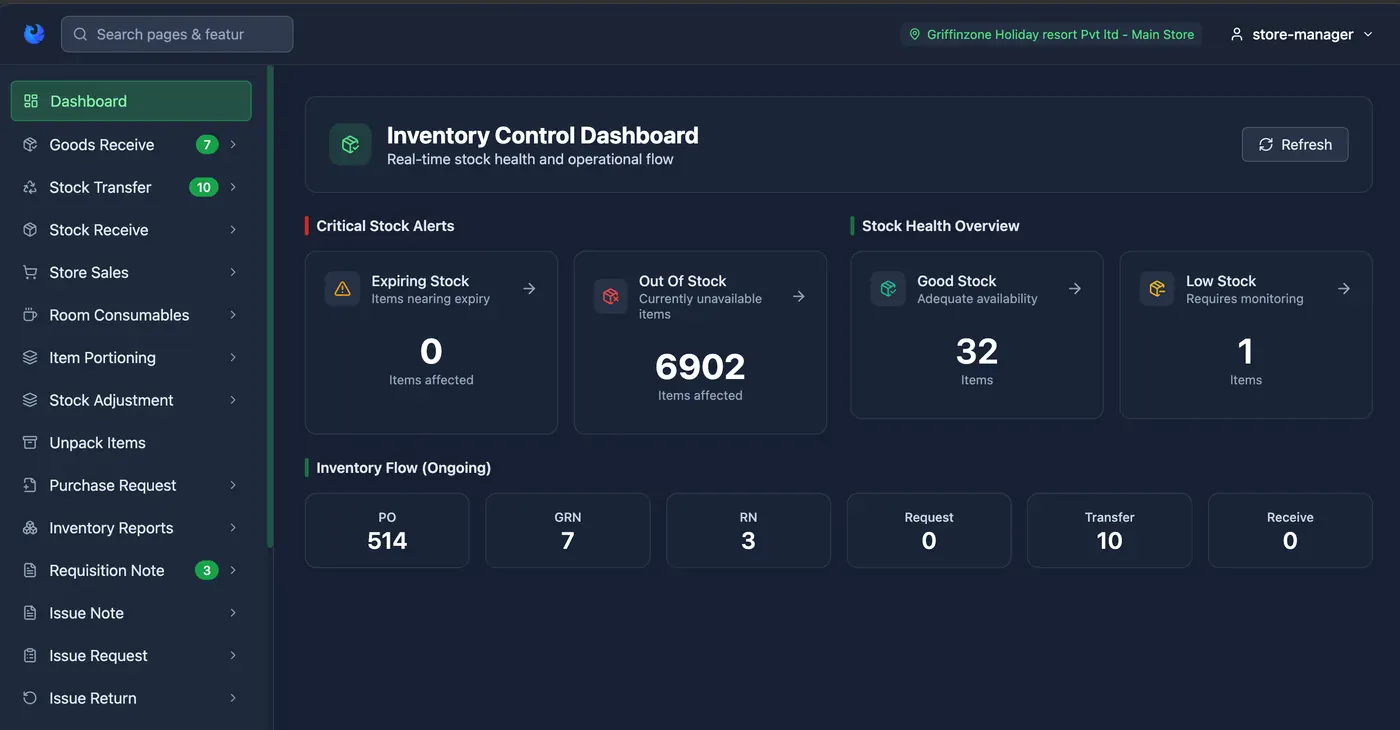Click the green sidebar scrollbar

point(270,306)
